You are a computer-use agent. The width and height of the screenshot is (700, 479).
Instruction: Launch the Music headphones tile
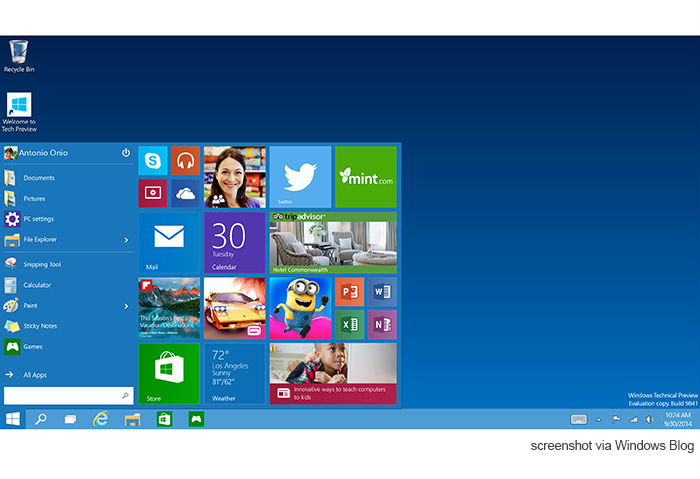point(184,161)
